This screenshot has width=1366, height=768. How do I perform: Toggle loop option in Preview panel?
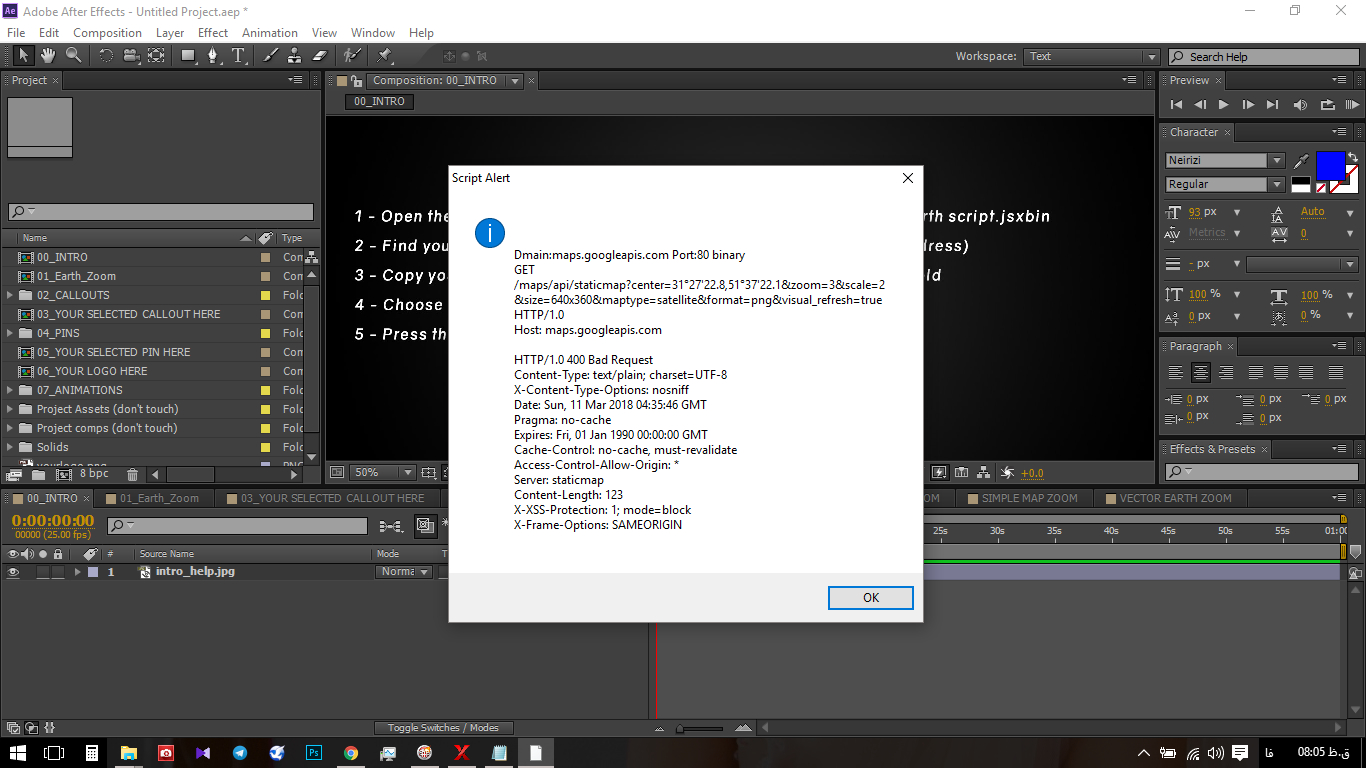tap(1327, 104)
